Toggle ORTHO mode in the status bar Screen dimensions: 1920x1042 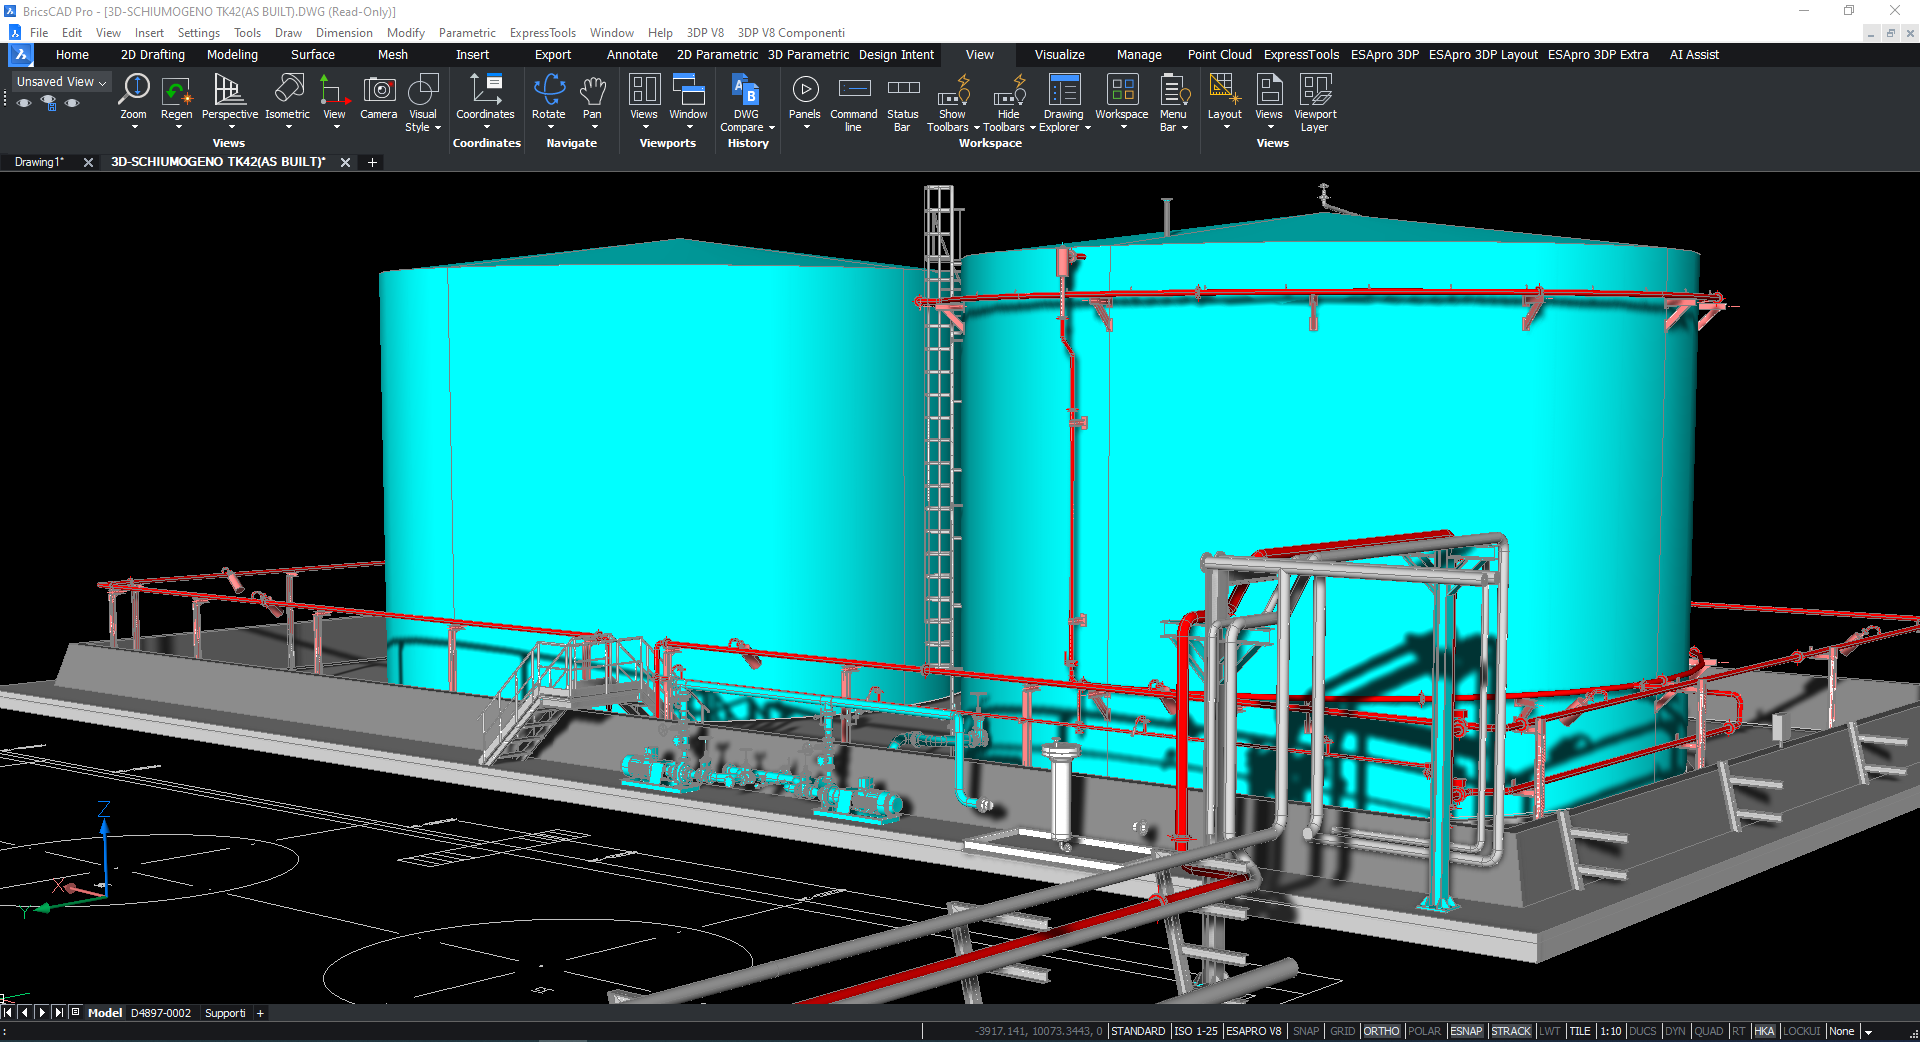pos(1381,1031)
